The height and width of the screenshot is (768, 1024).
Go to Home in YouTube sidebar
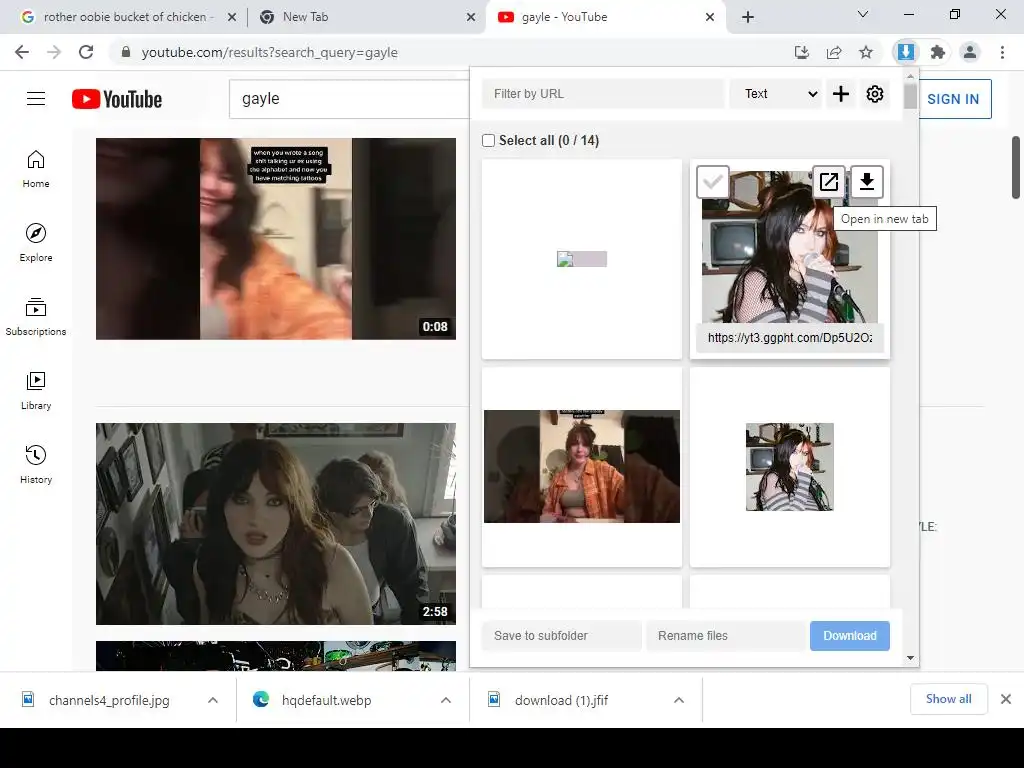[x=36, y=168]
